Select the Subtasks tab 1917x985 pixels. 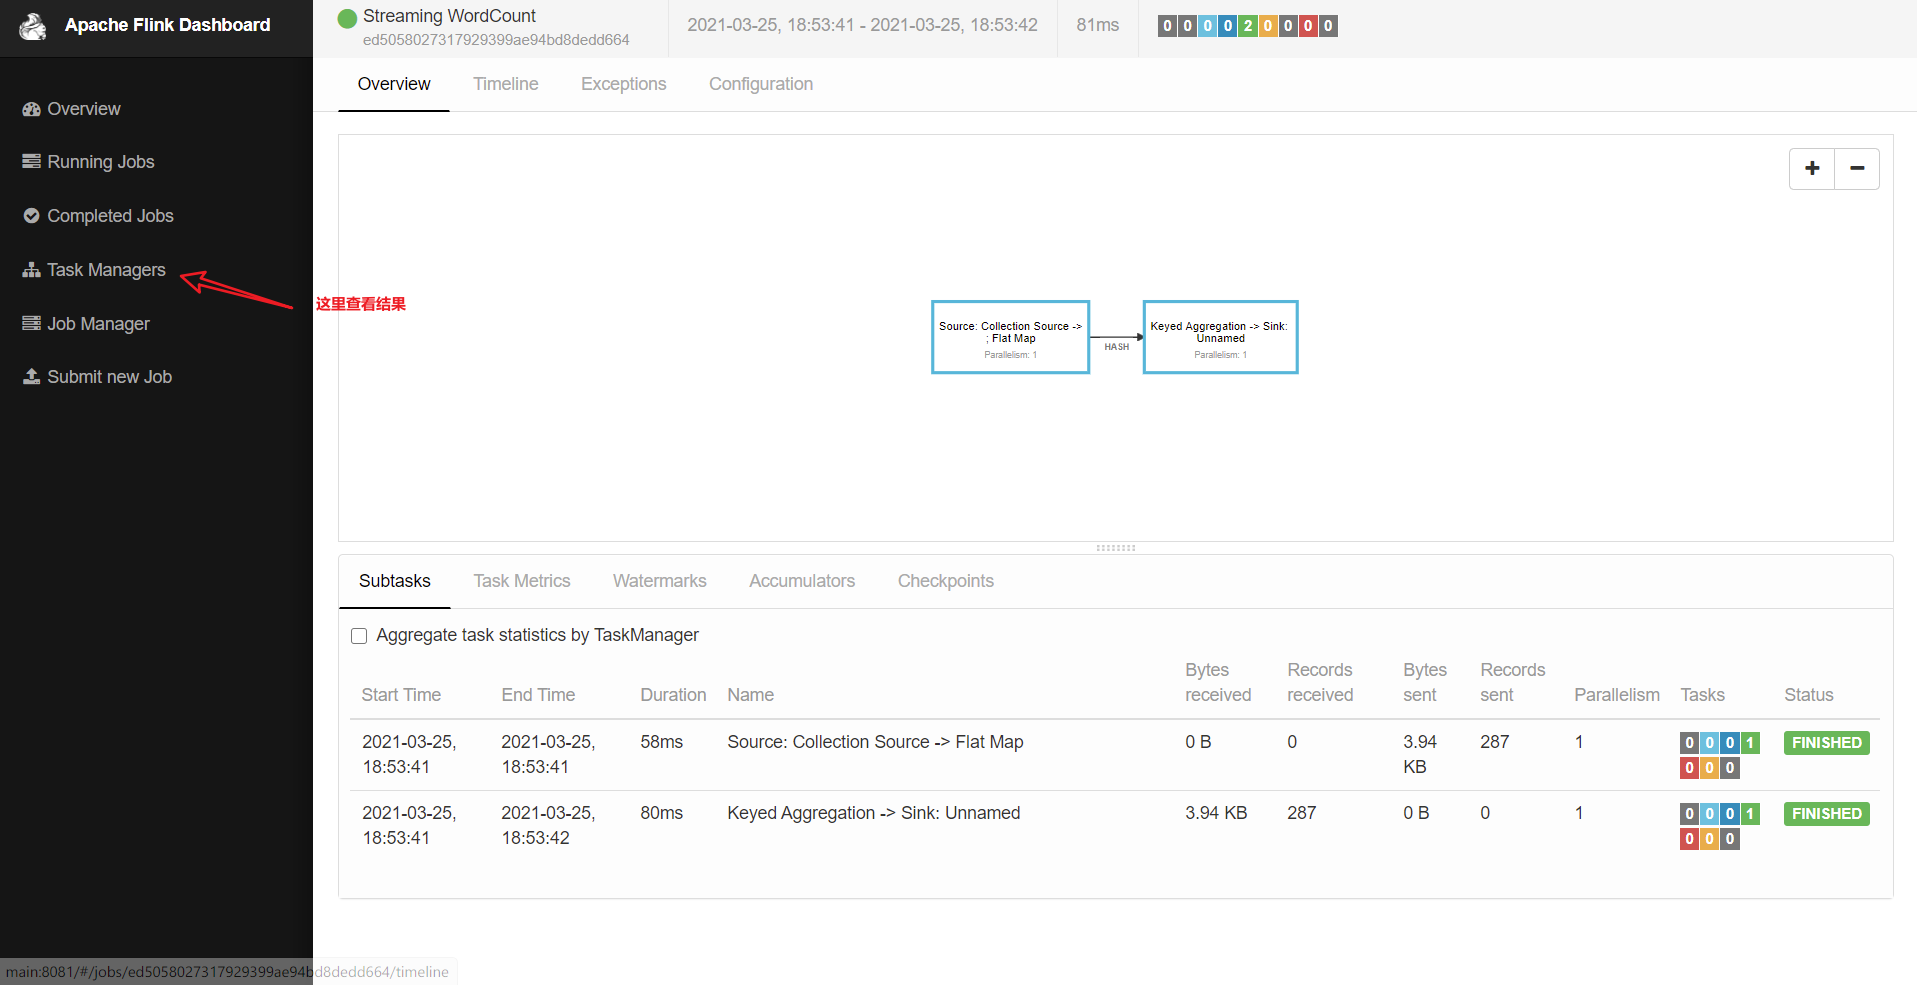[x=395, y=581]
